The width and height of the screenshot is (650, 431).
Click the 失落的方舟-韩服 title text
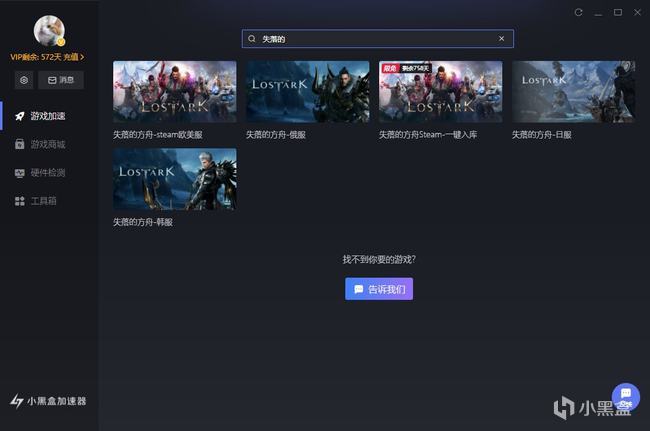point(143,222)
